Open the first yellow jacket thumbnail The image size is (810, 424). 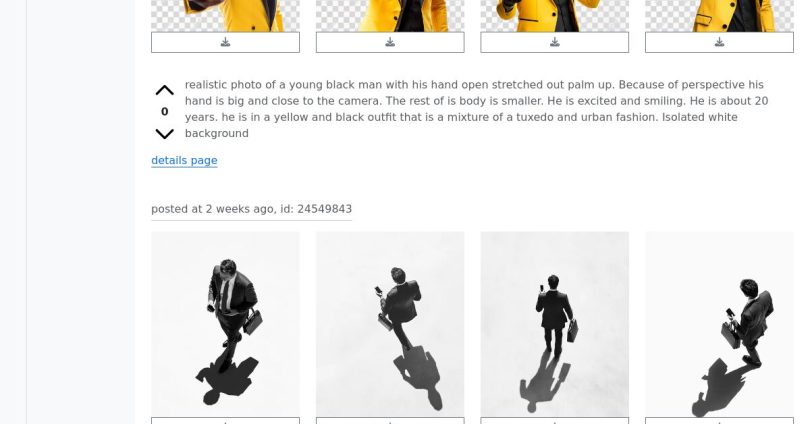pos(225,15)
